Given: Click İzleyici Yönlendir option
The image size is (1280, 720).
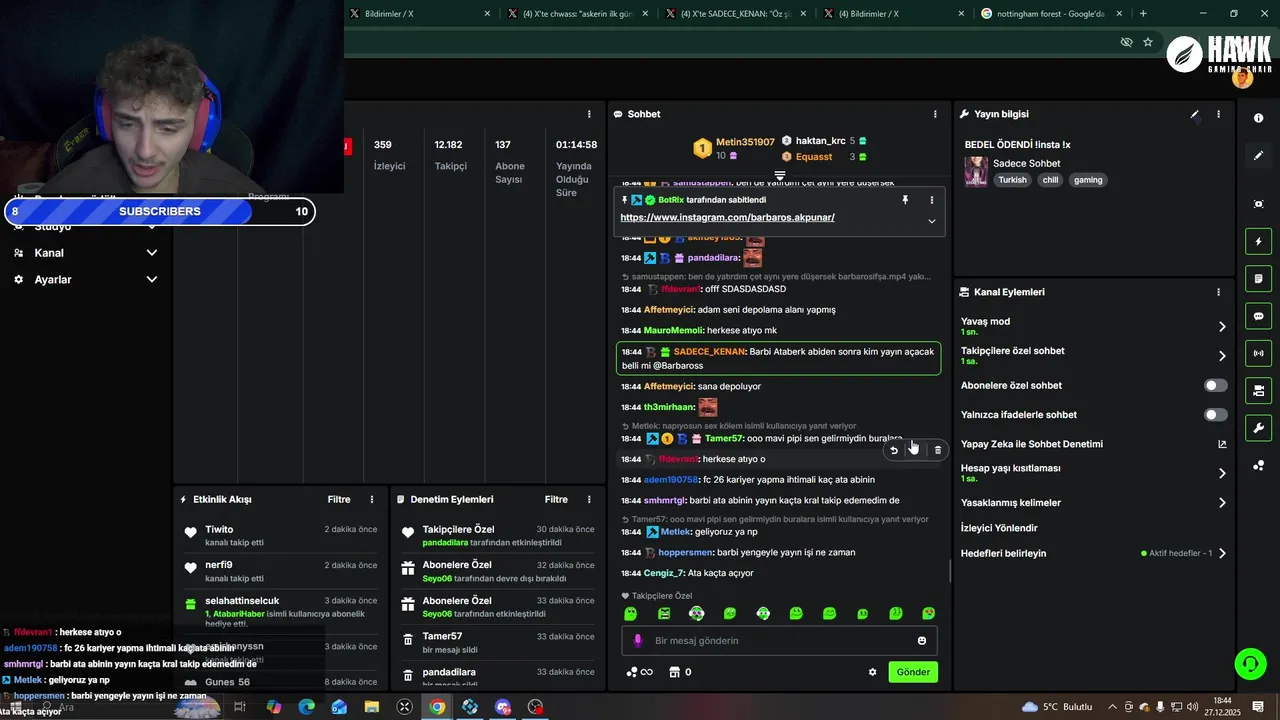Looking at the screenshot, I should click(999, 528).
